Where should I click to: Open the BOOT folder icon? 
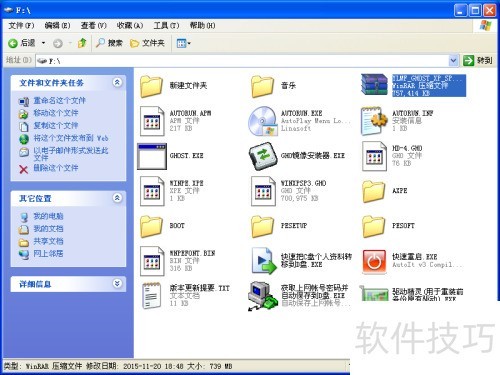tap(151, 226)
